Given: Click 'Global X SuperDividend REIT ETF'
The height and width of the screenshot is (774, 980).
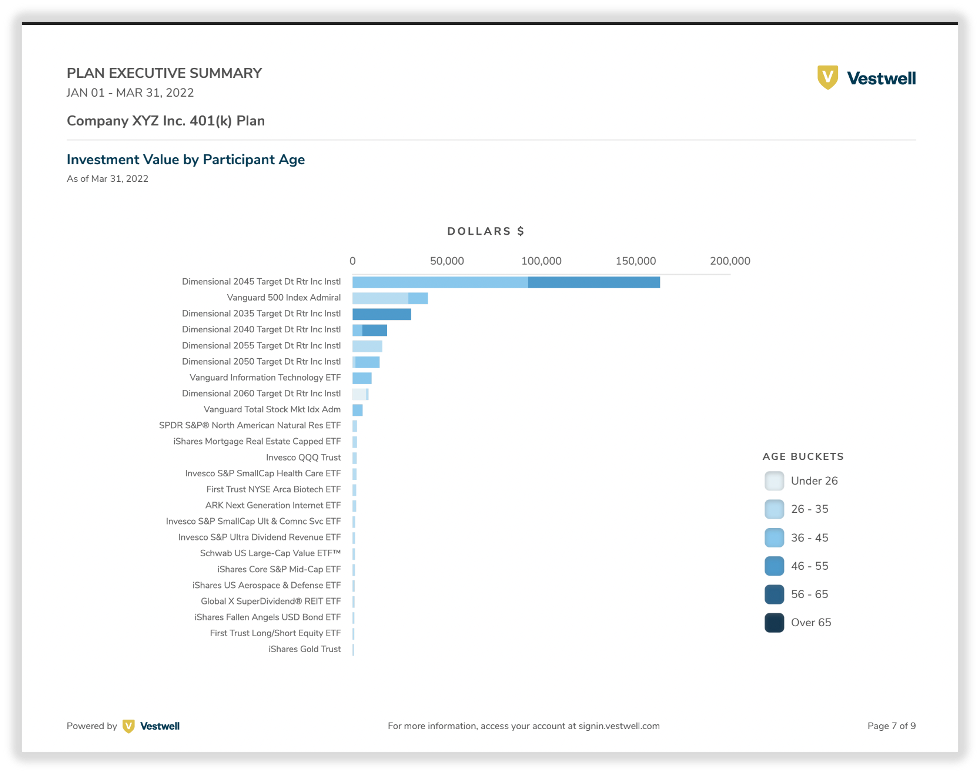Looking at the screenshot, I should 271,601.
